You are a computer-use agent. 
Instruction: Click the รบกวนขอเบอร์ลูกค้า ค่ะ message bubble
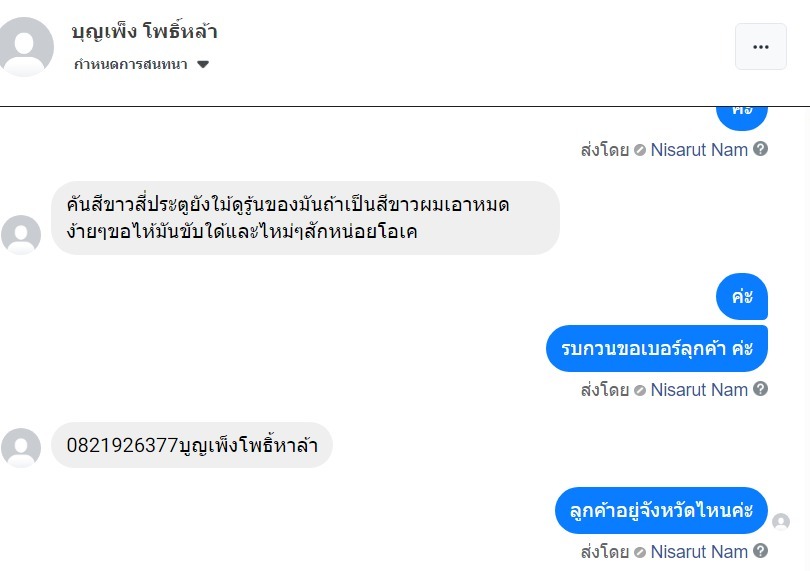[657, 349]
